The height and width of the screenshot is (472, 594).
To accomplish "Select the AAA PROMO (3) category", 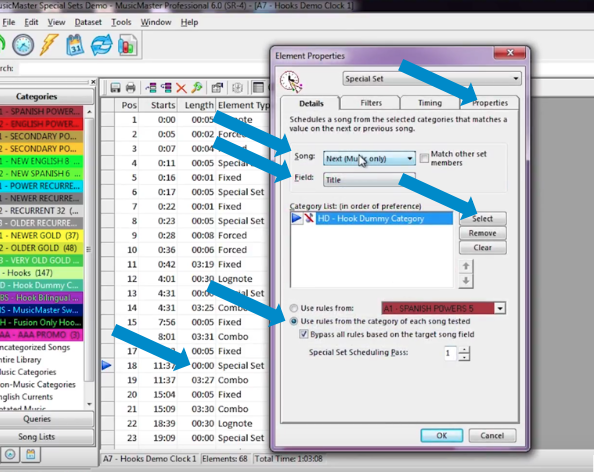I will (x=41, y=335).
